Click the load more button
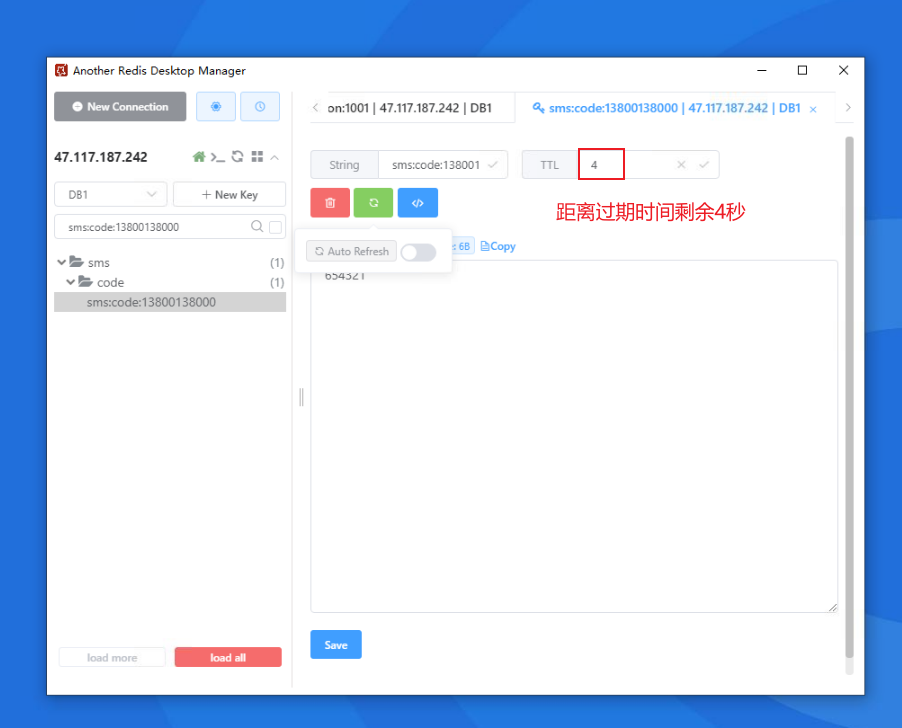Viewport: 902px width, 728px height. [112, 657]
